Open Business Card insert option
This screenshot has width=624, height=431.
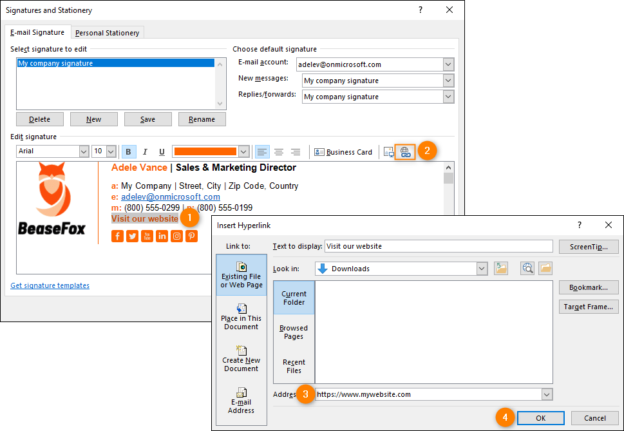343,152
